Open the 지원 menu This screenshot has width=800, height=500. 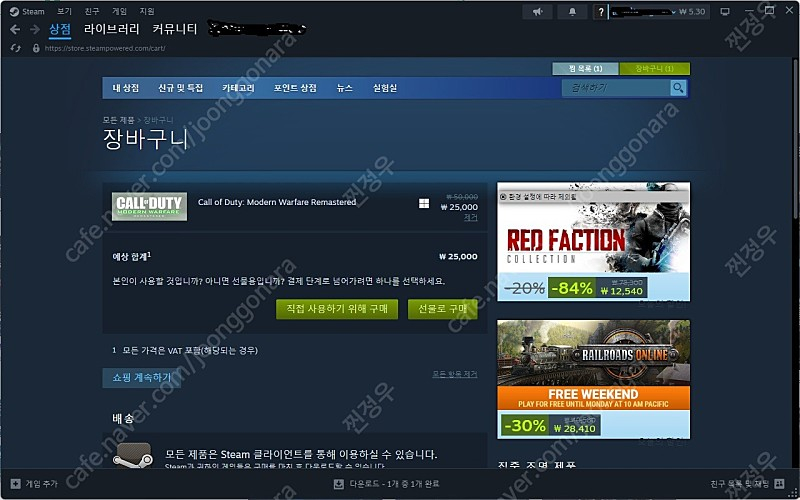coord(147,11)
